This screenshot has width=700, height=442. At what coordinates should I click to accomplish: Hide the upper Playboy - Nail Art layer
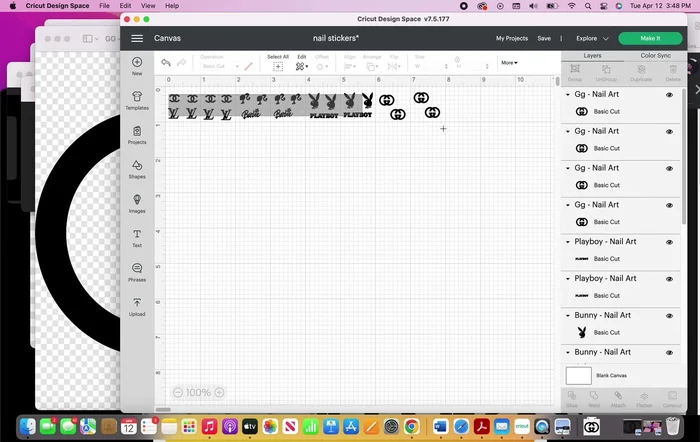tap(669, 242)
